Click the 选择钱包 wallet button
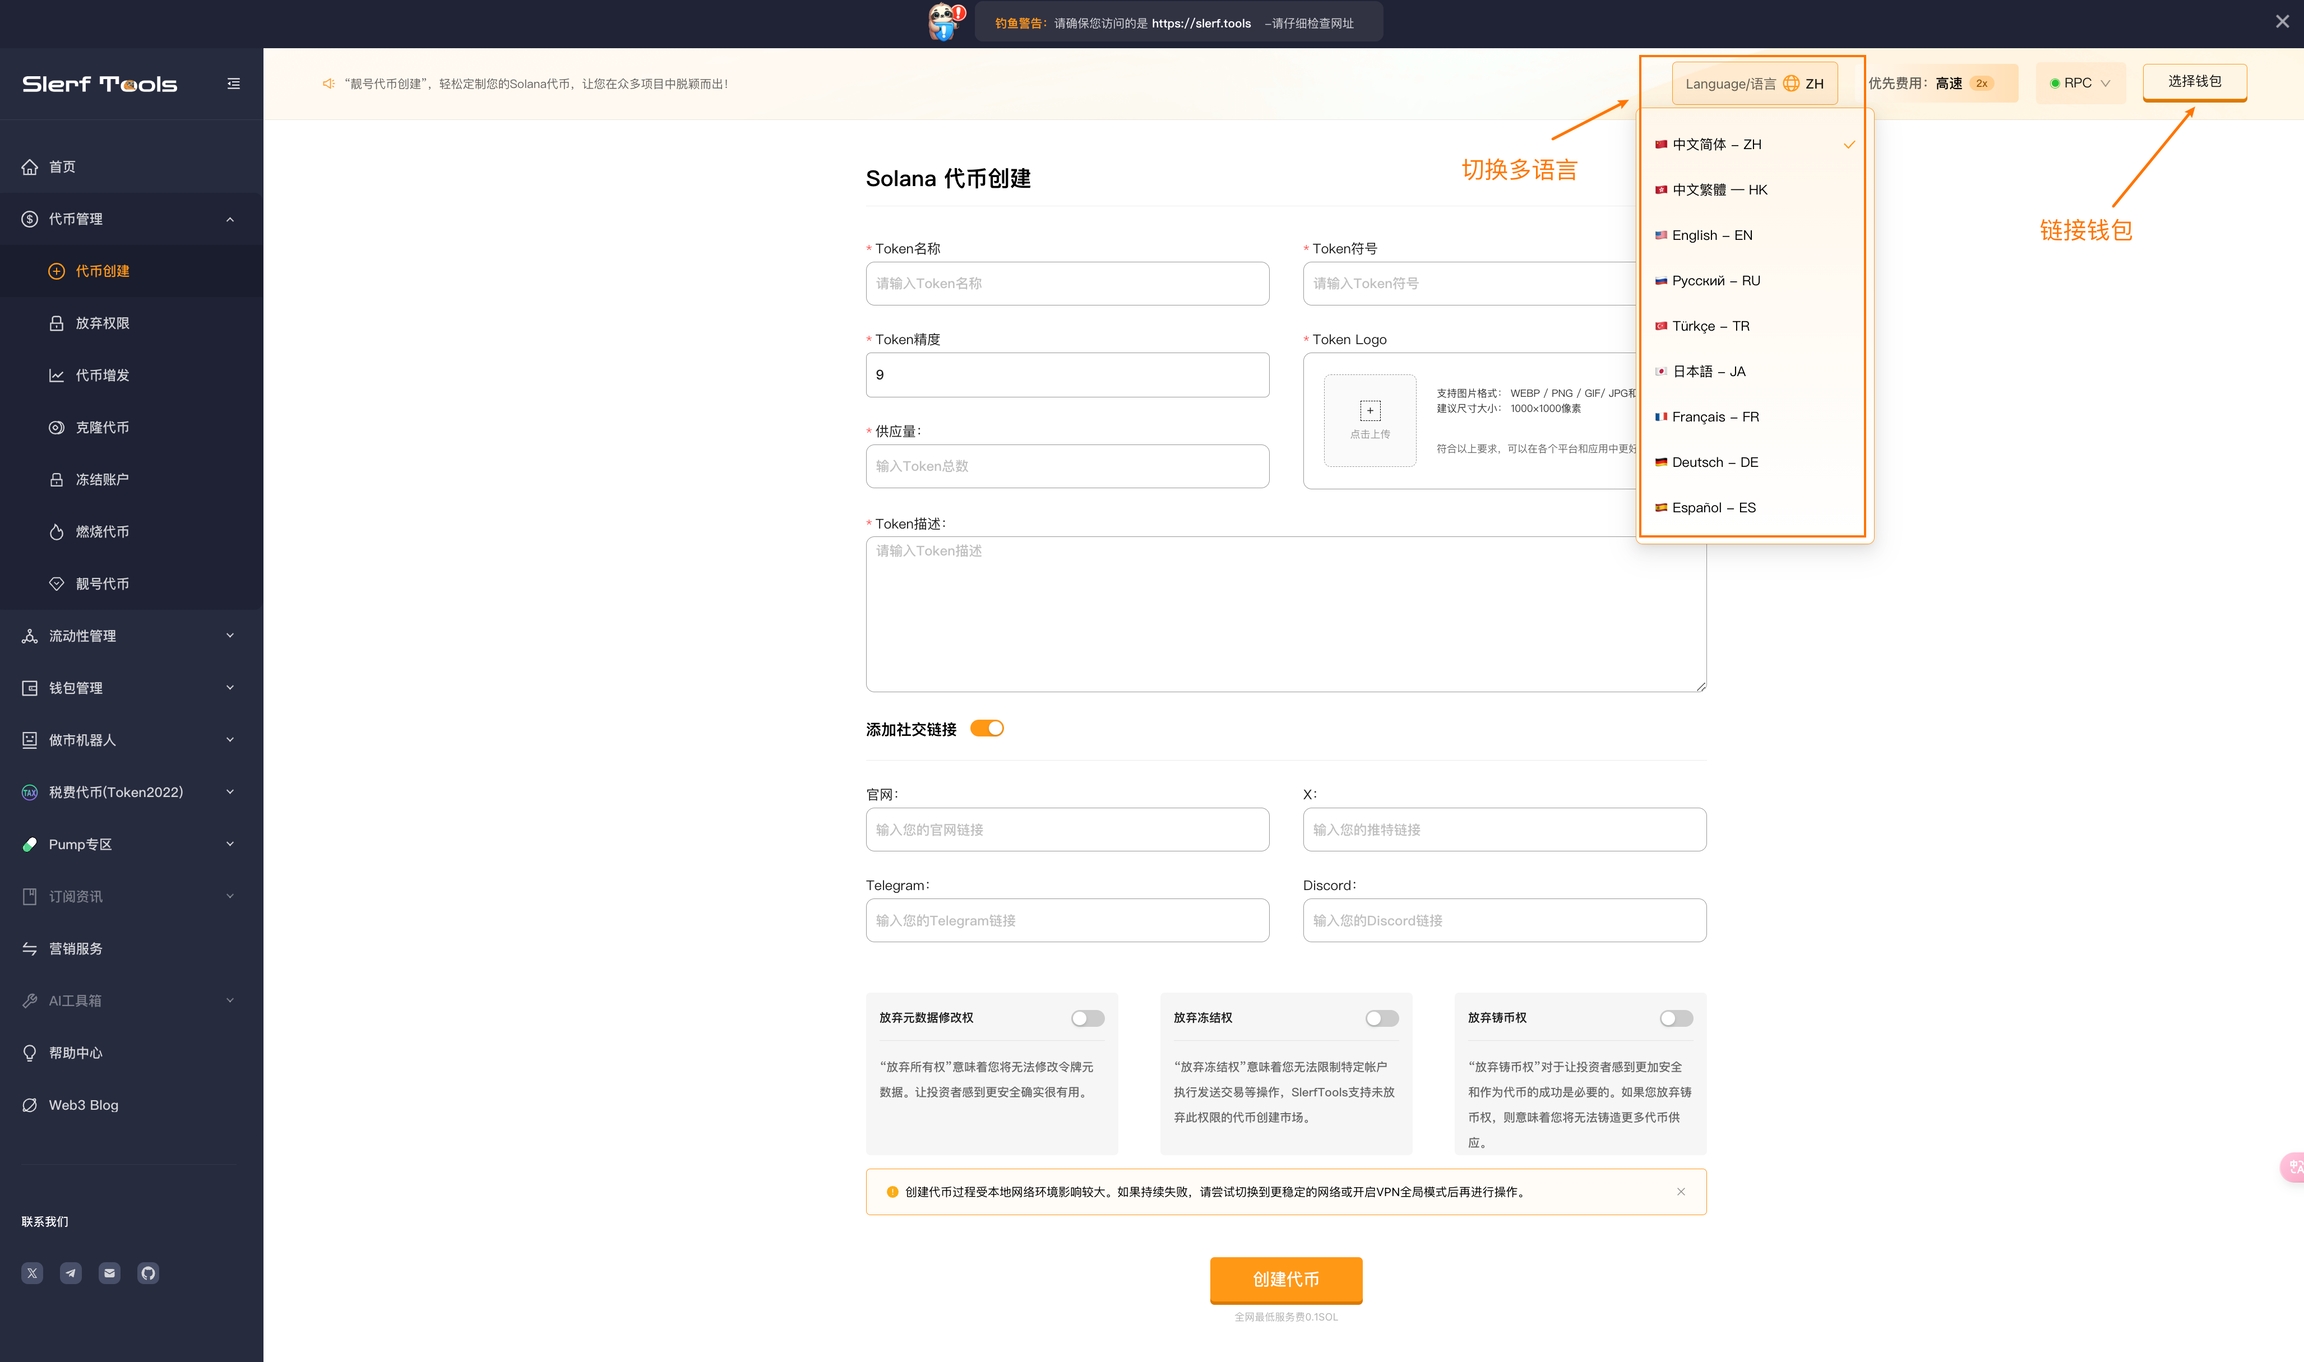The width and height of the screenshot is (2304, 1362). (x=2194, y=82)
